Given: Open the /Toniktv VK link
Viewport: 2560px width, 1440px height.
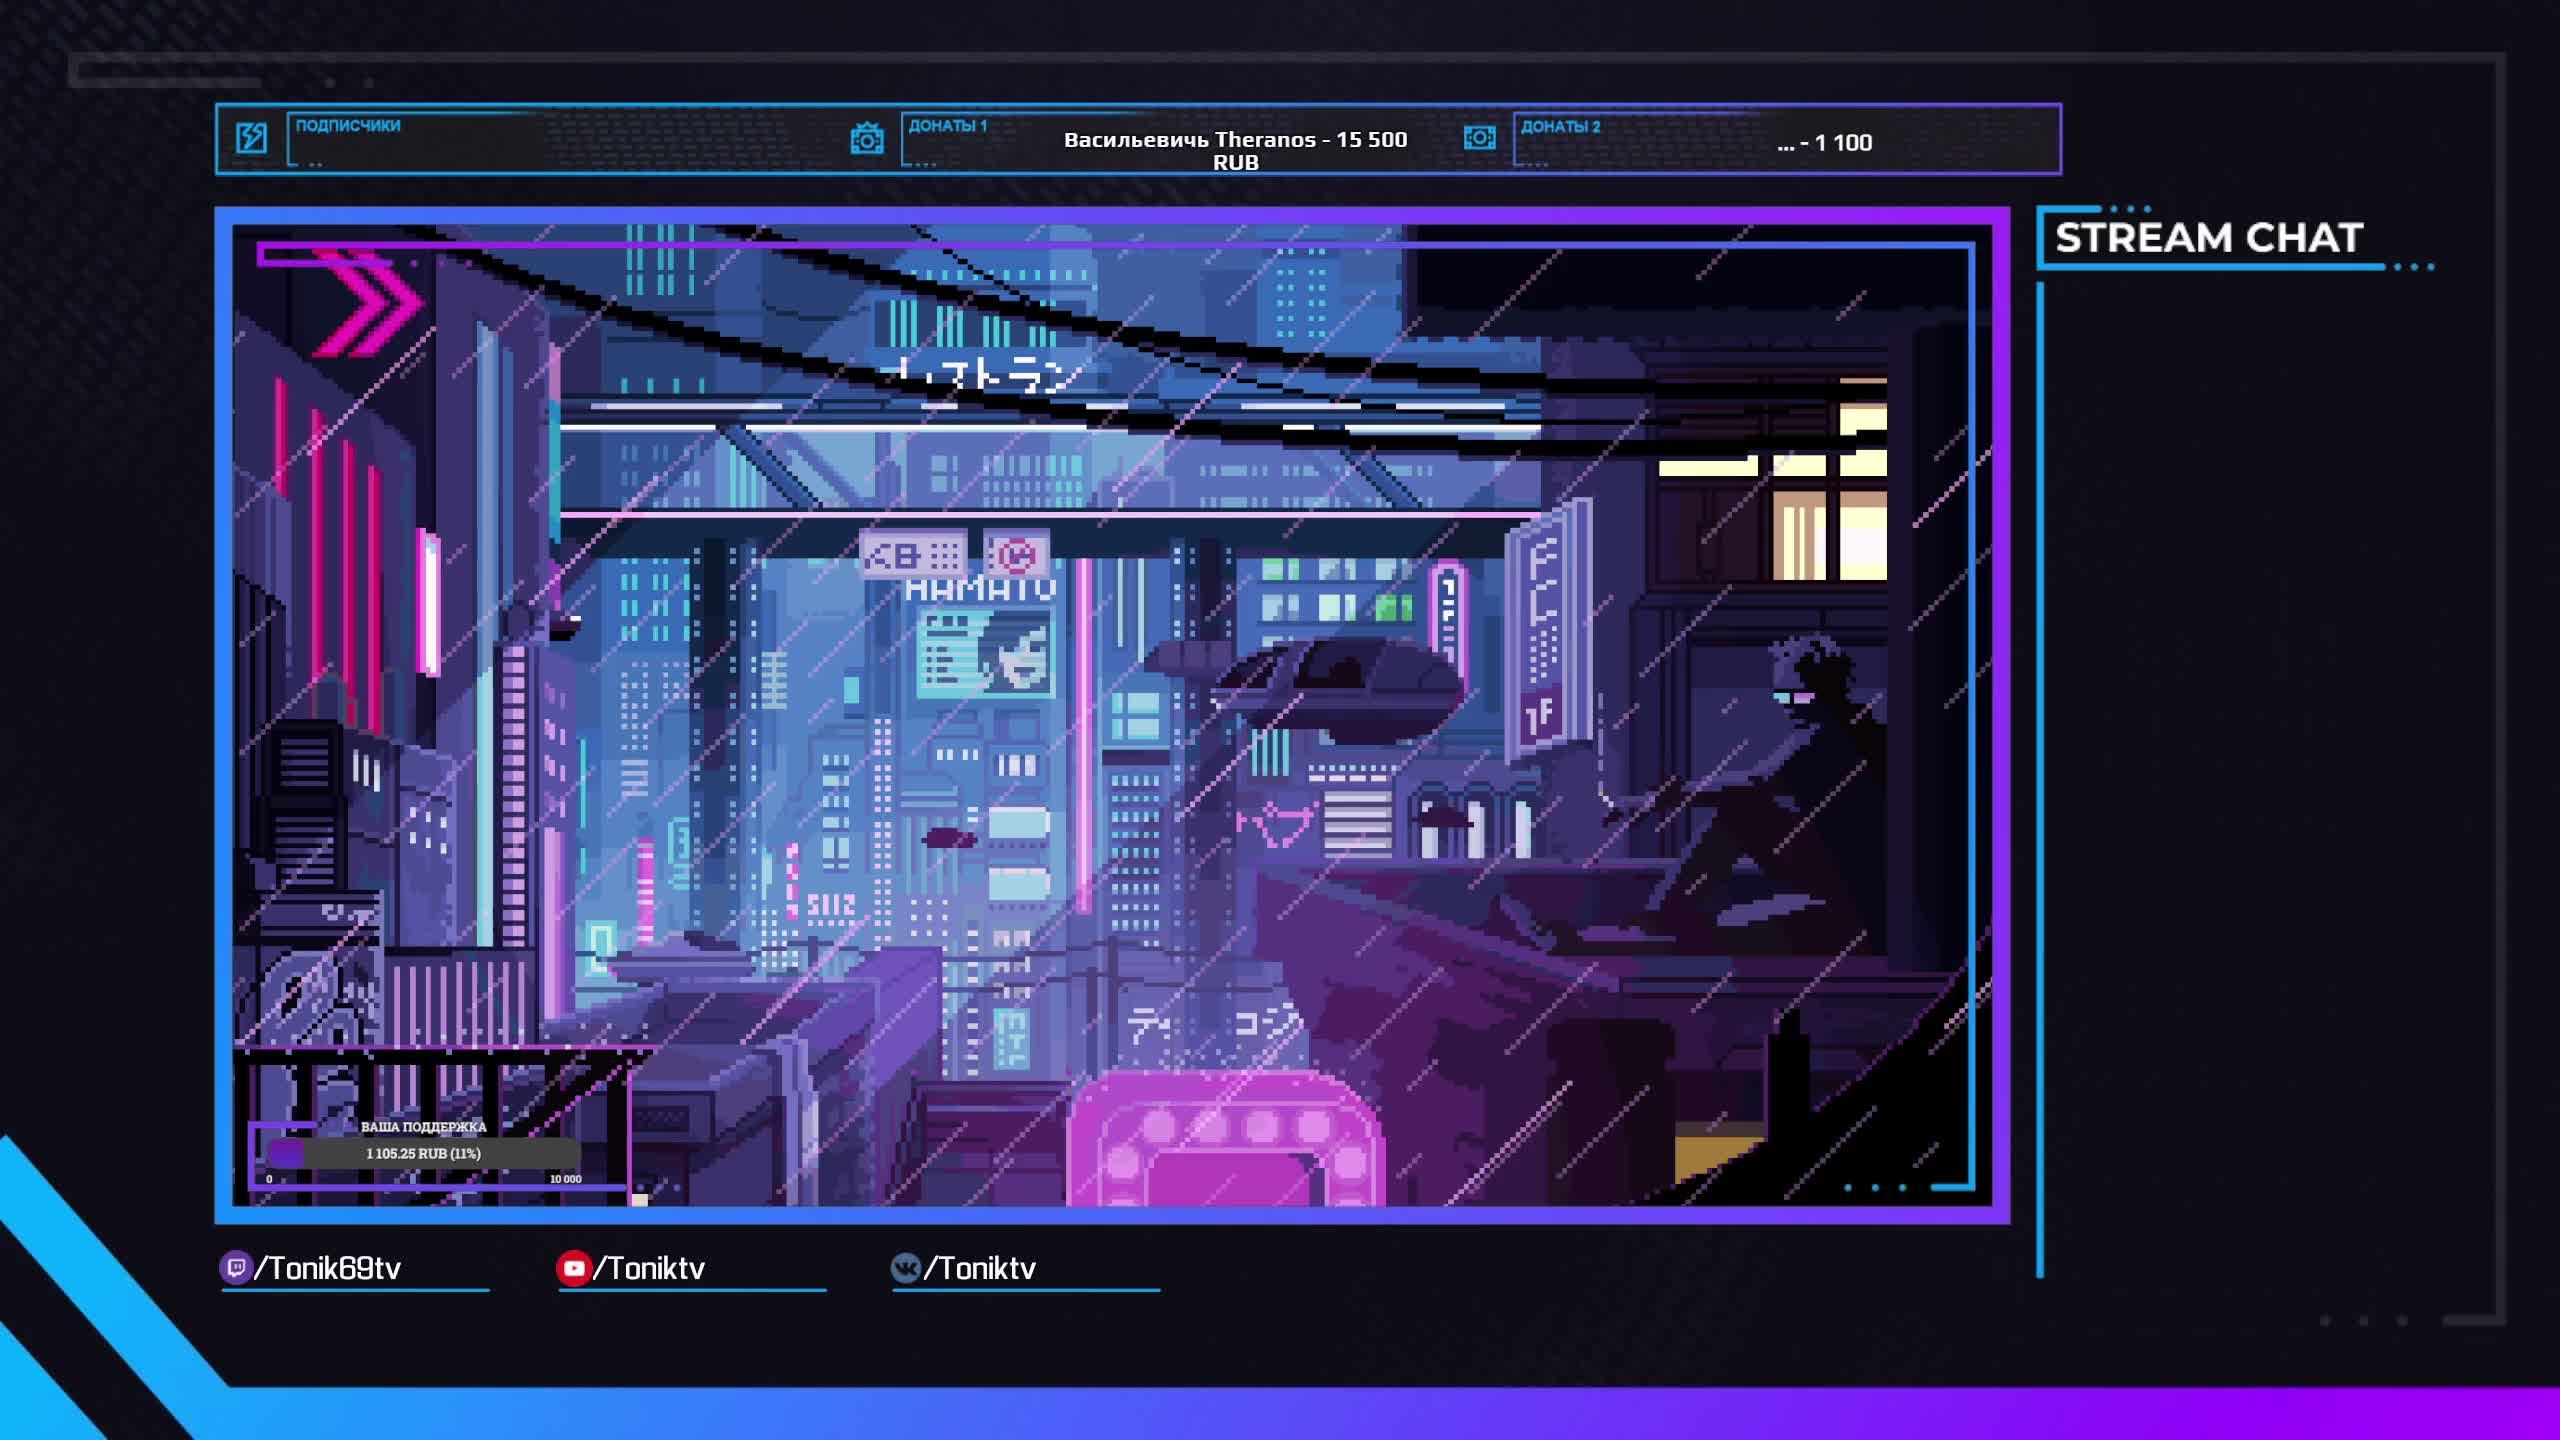Looking at the screenshot, I should click(x=979, y=1268).
